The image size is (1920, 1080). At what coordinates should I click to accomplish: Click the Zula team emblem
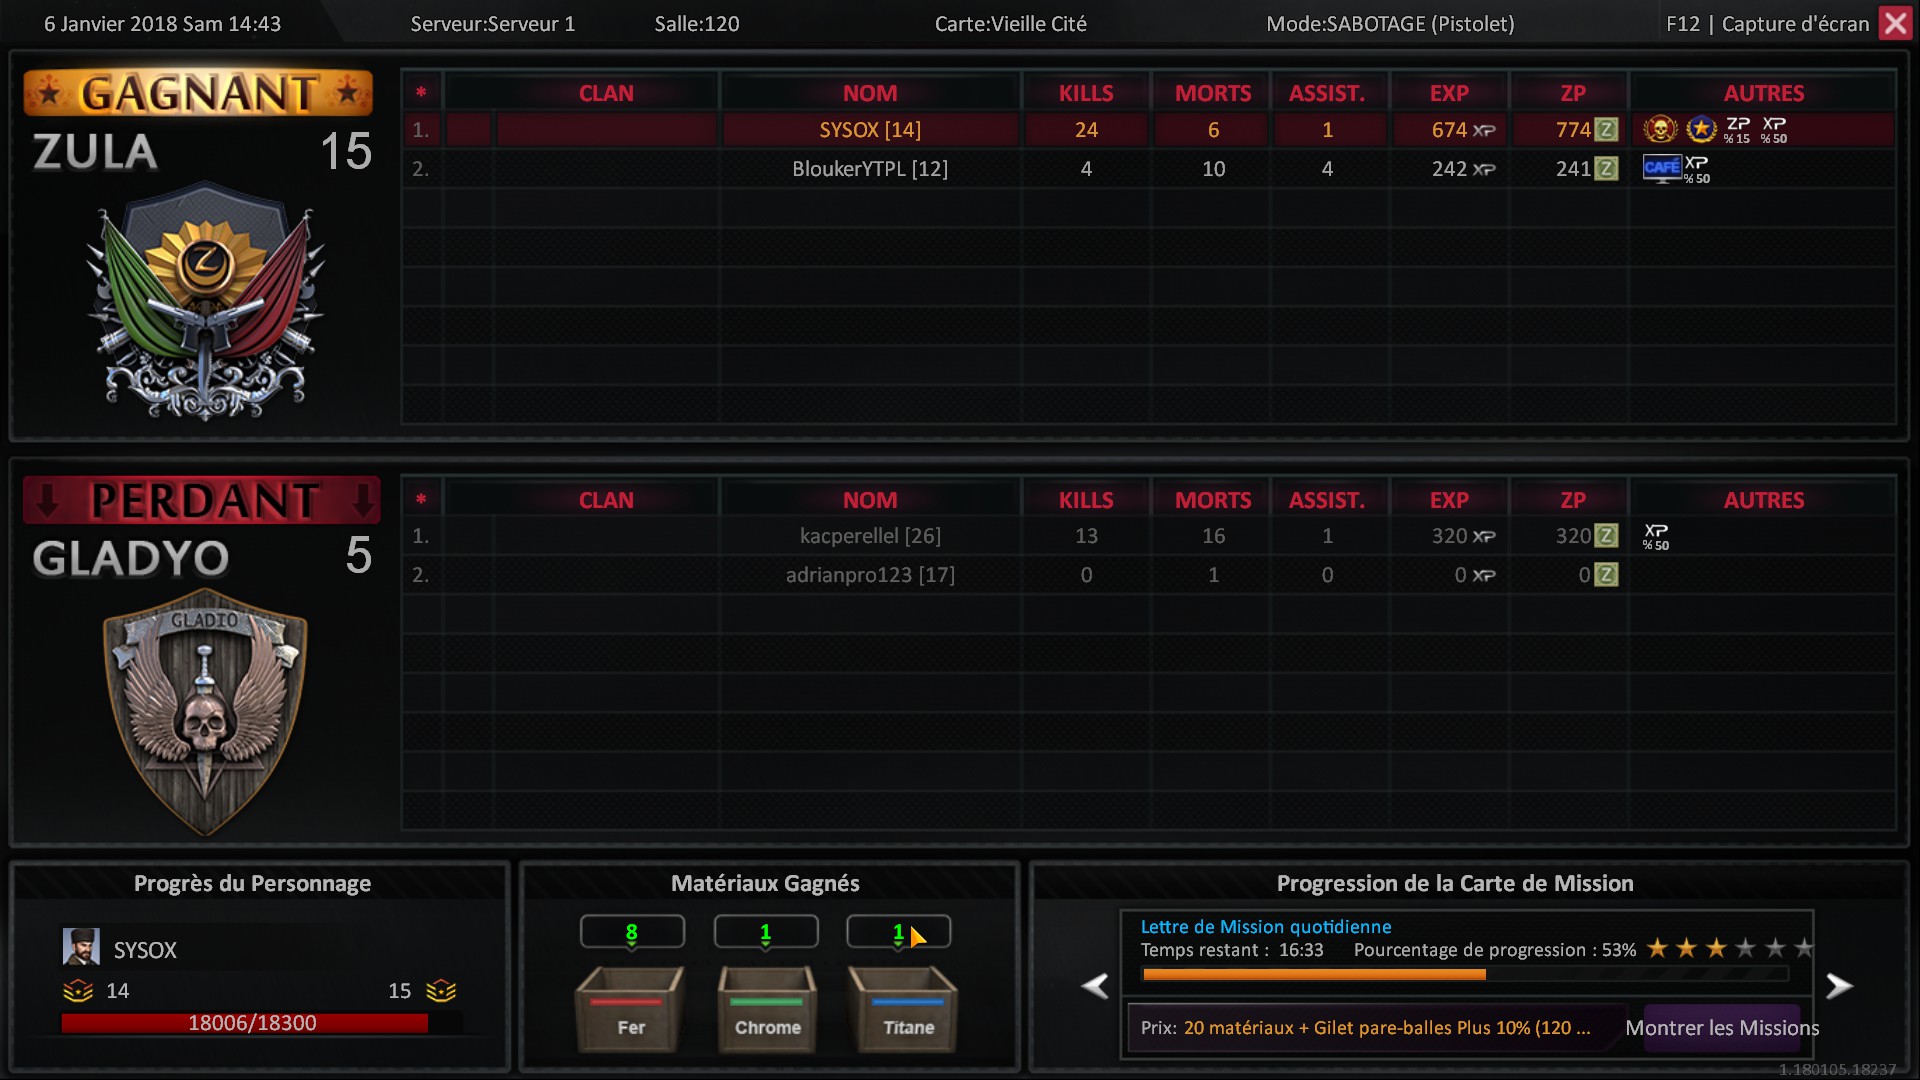pos(206,302)
